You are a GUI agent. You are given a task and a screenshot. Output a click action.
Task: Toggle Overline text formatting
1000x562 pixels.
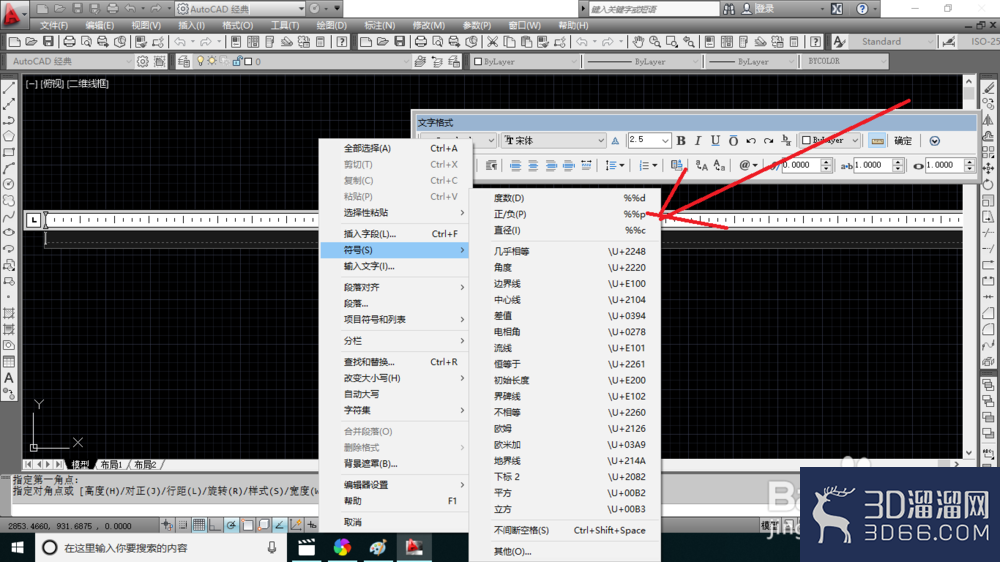pyautogui.click(x=733, y=141)
